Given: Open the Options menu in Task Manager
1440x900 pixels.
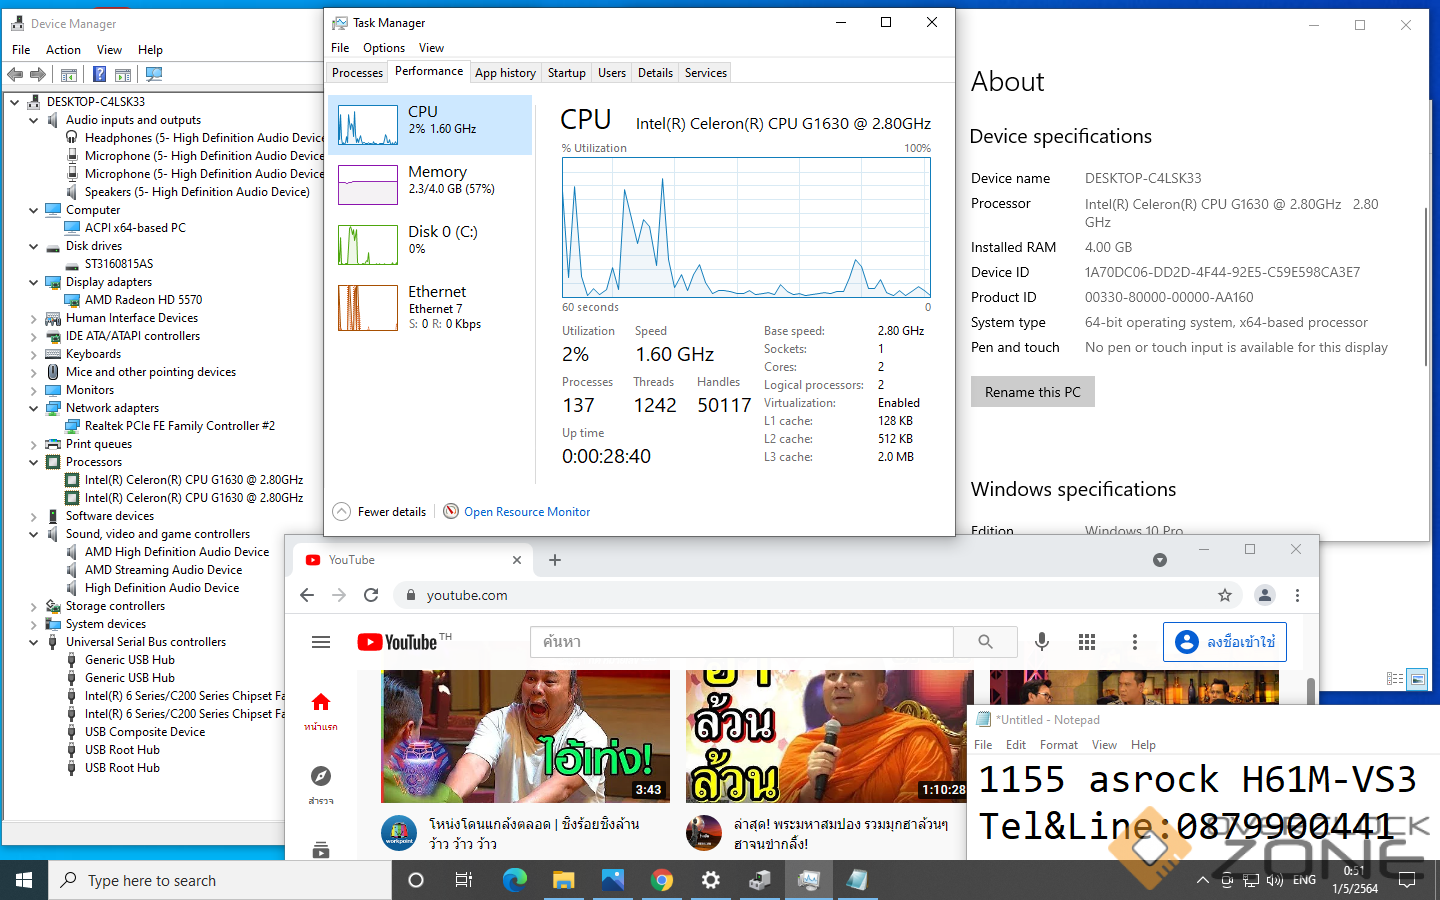Looking at the screenshot, I should tap(384, 48).
